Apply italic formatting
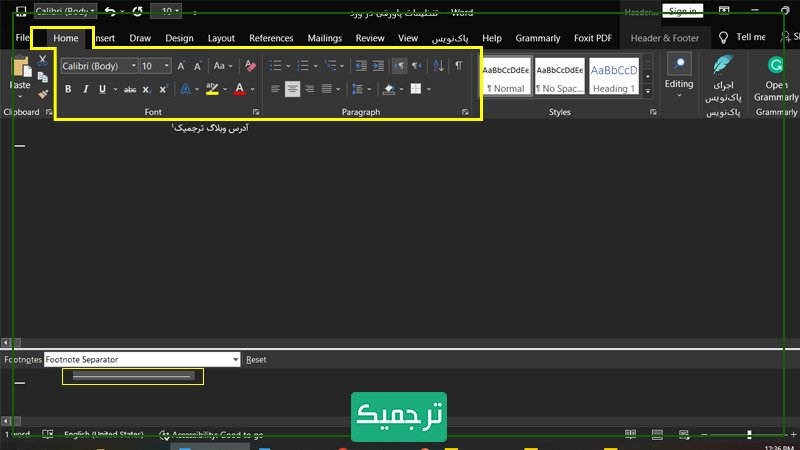The image size is (800, 450). [x=86, y=89]
